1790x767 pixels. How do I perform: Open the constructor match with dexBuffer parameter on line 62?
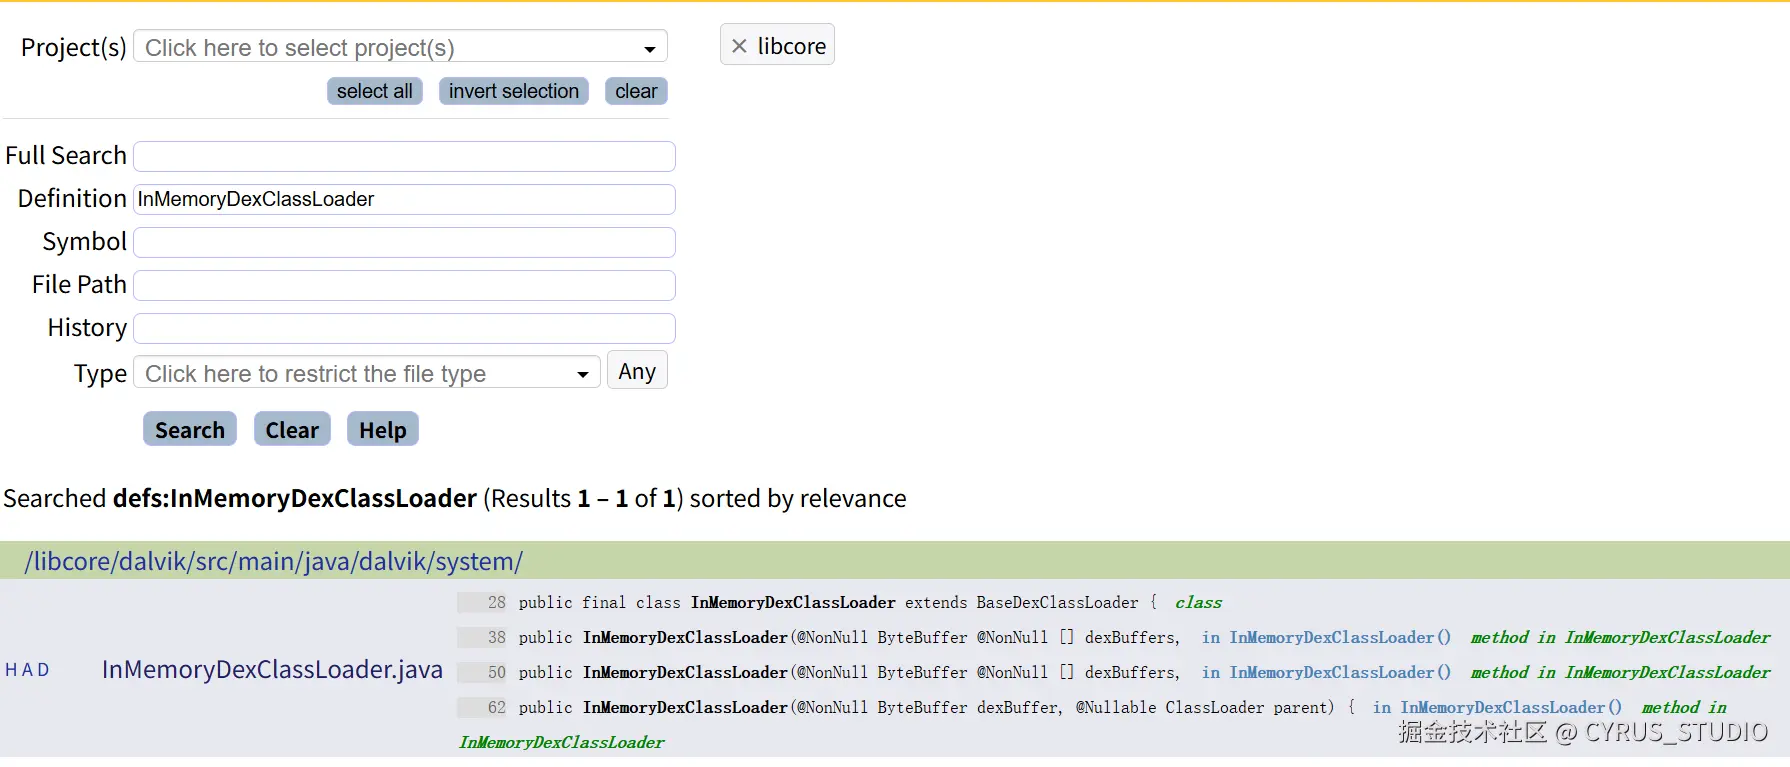(937, 707)
